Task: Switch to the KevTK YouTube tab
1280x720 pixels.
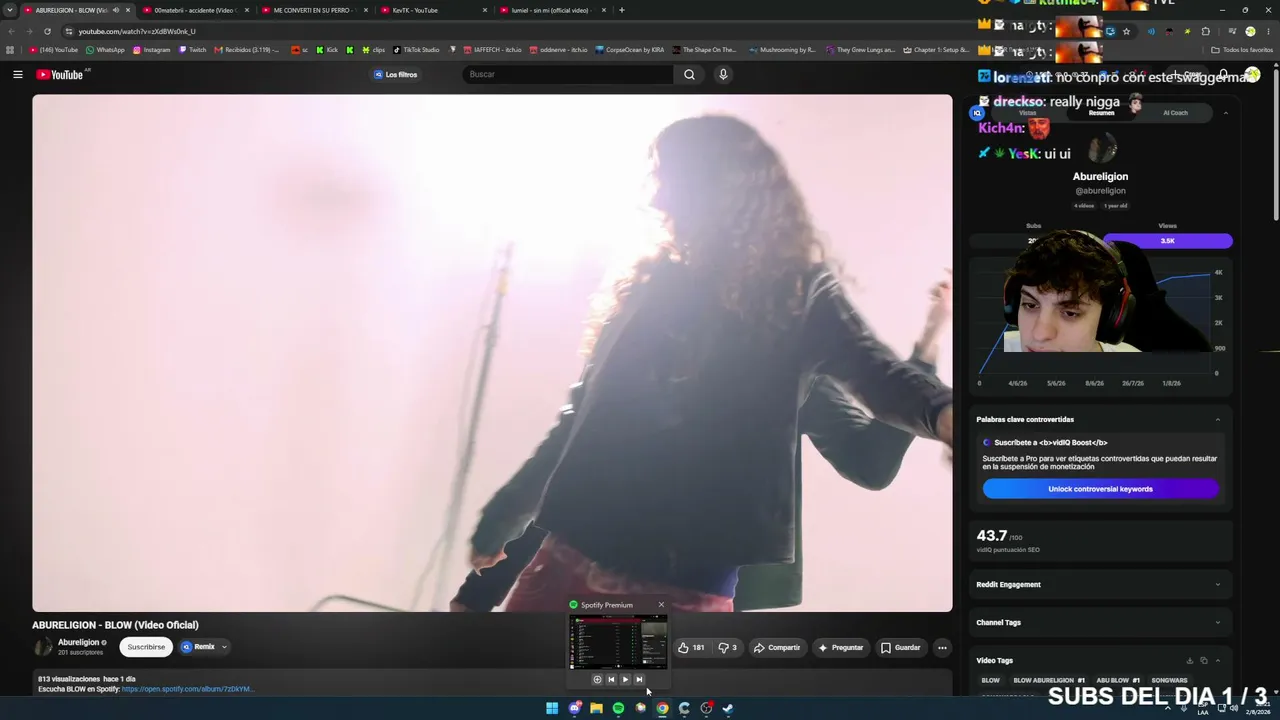Action: [x=434, y=10]
